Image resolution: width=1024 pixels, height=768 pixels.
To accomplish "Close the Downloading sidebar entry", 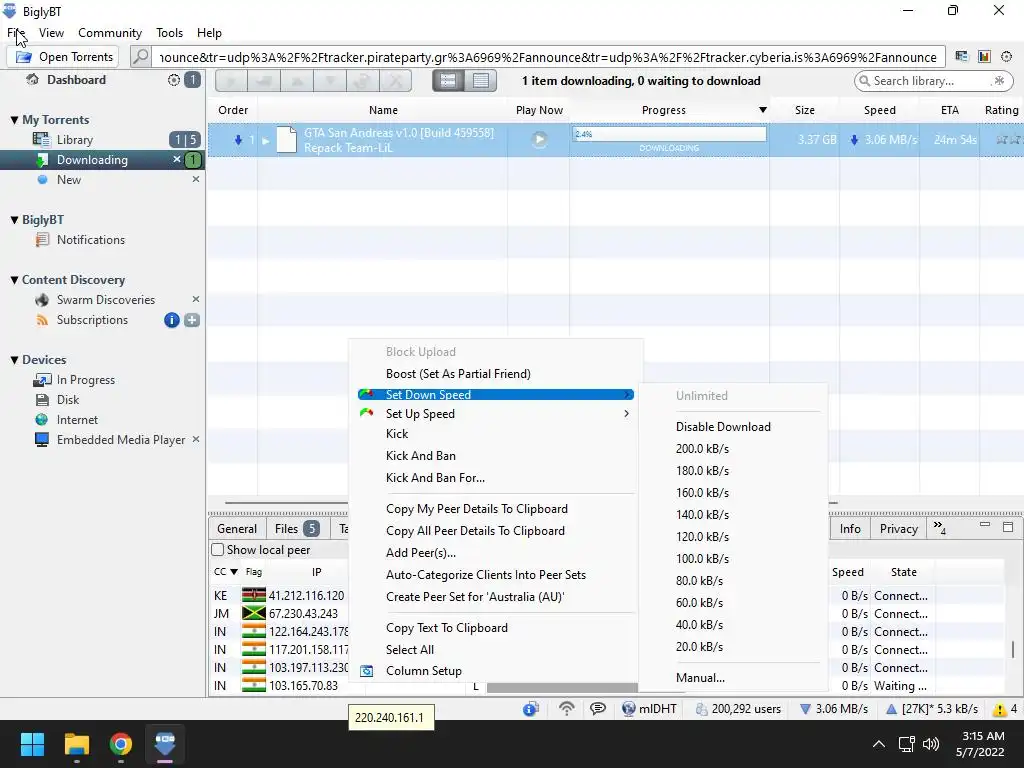I will [x=176, y=159].
